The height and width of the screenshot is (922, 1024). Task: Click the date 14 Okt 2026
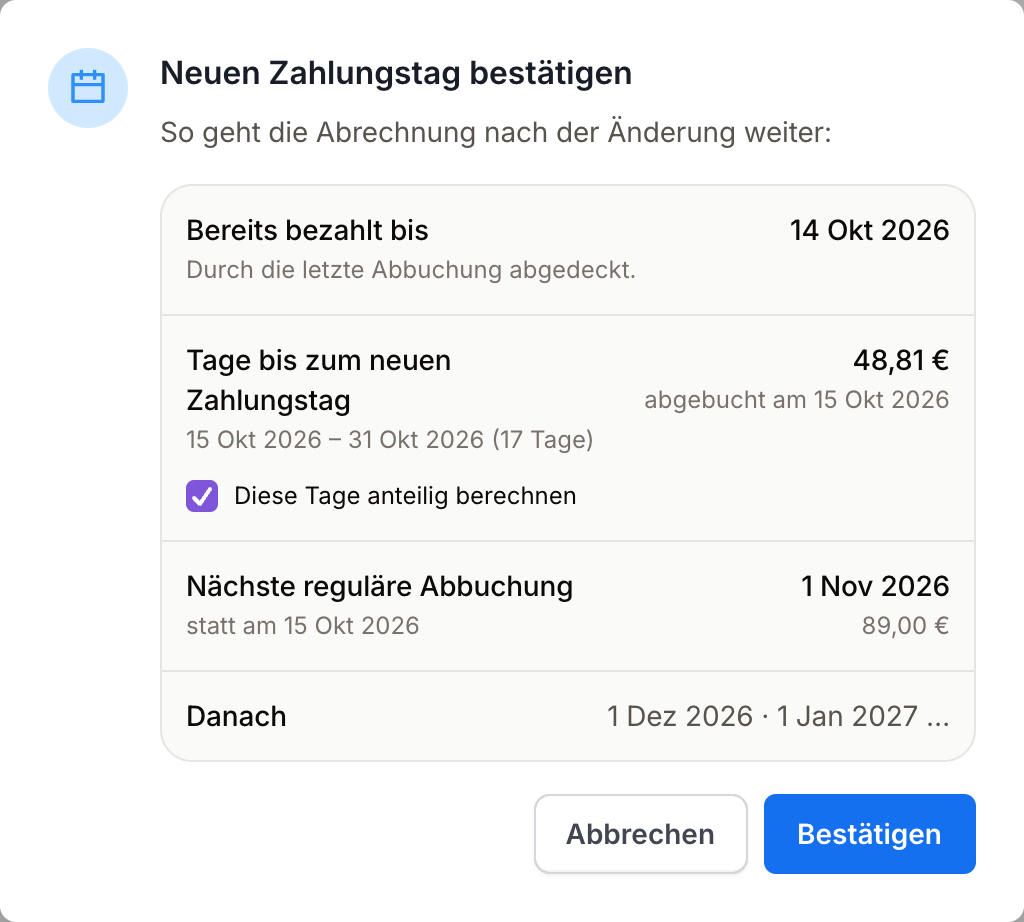coord(869,230)
